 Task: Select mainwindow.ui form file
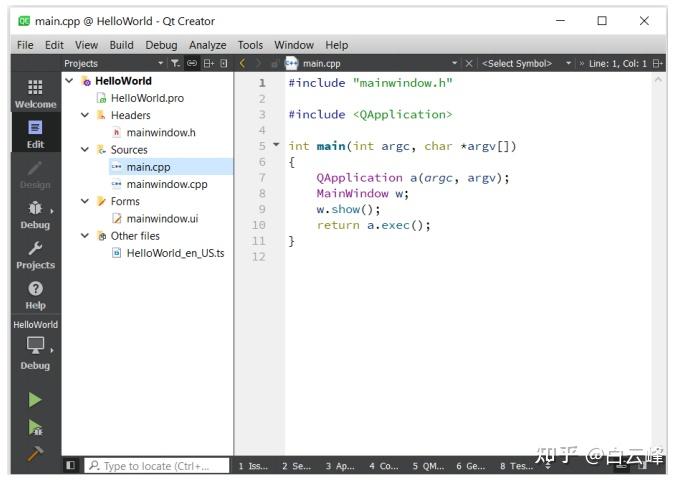tap(162, 218)
